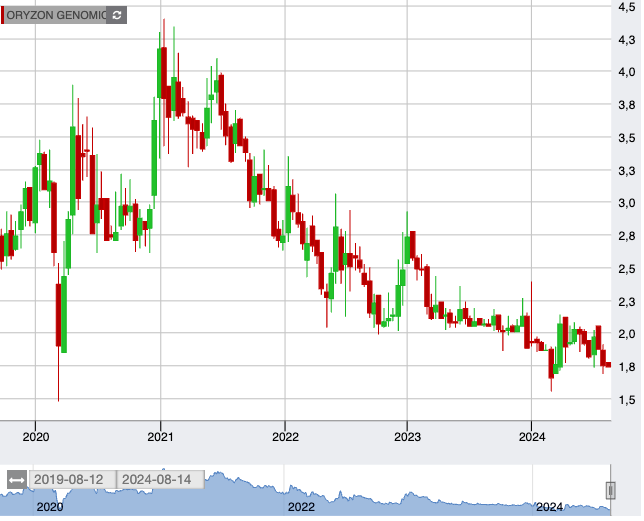Edit the end date 2024-08-14 field
The image size is (644, 521).
(x=161, y=480)
